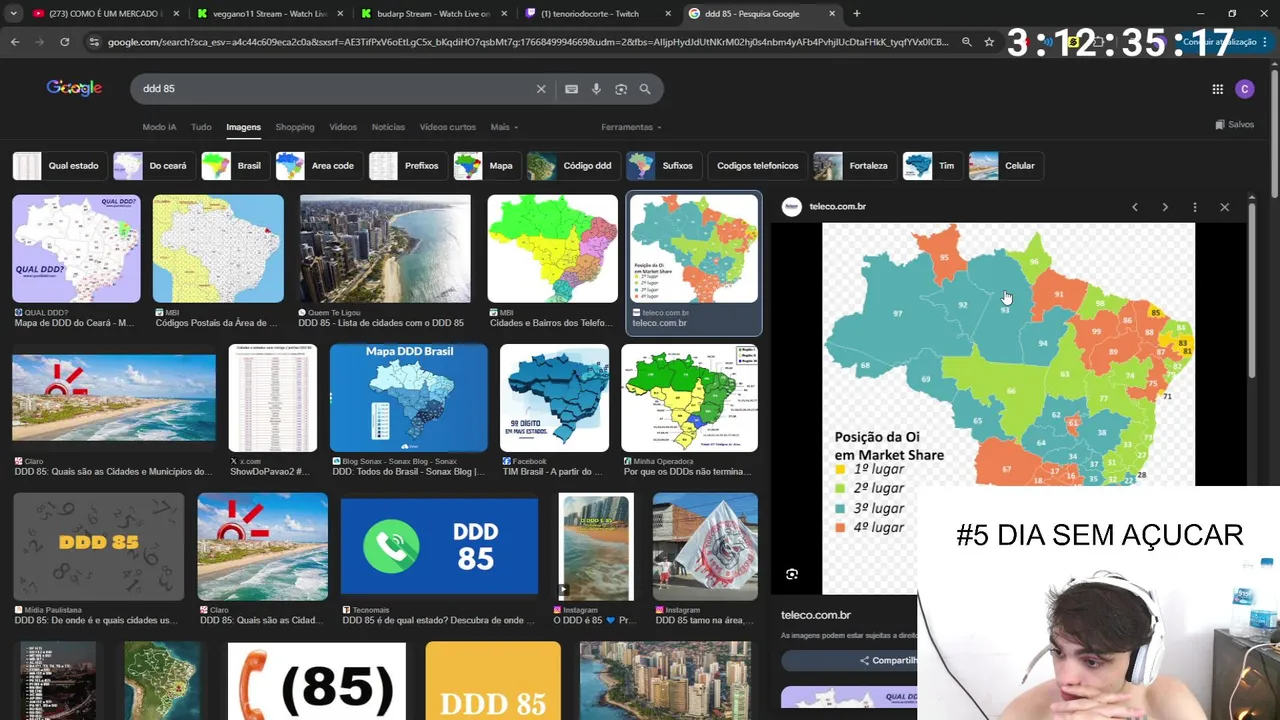This screenshot has width=1280, height=720.
Task: Open the on-screen keyboard icon in search bar
Action: point(571,89)
